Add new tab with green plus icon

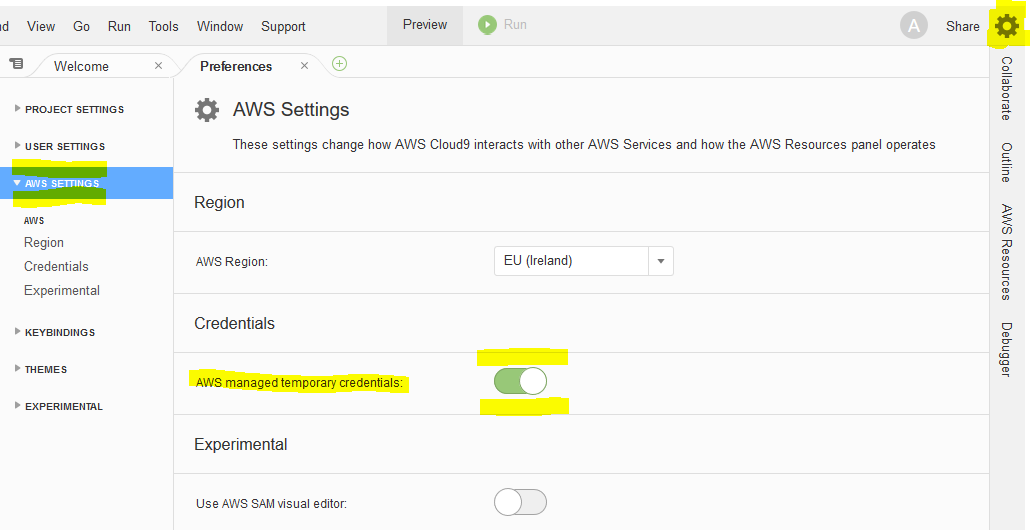[x=339, y=64]
